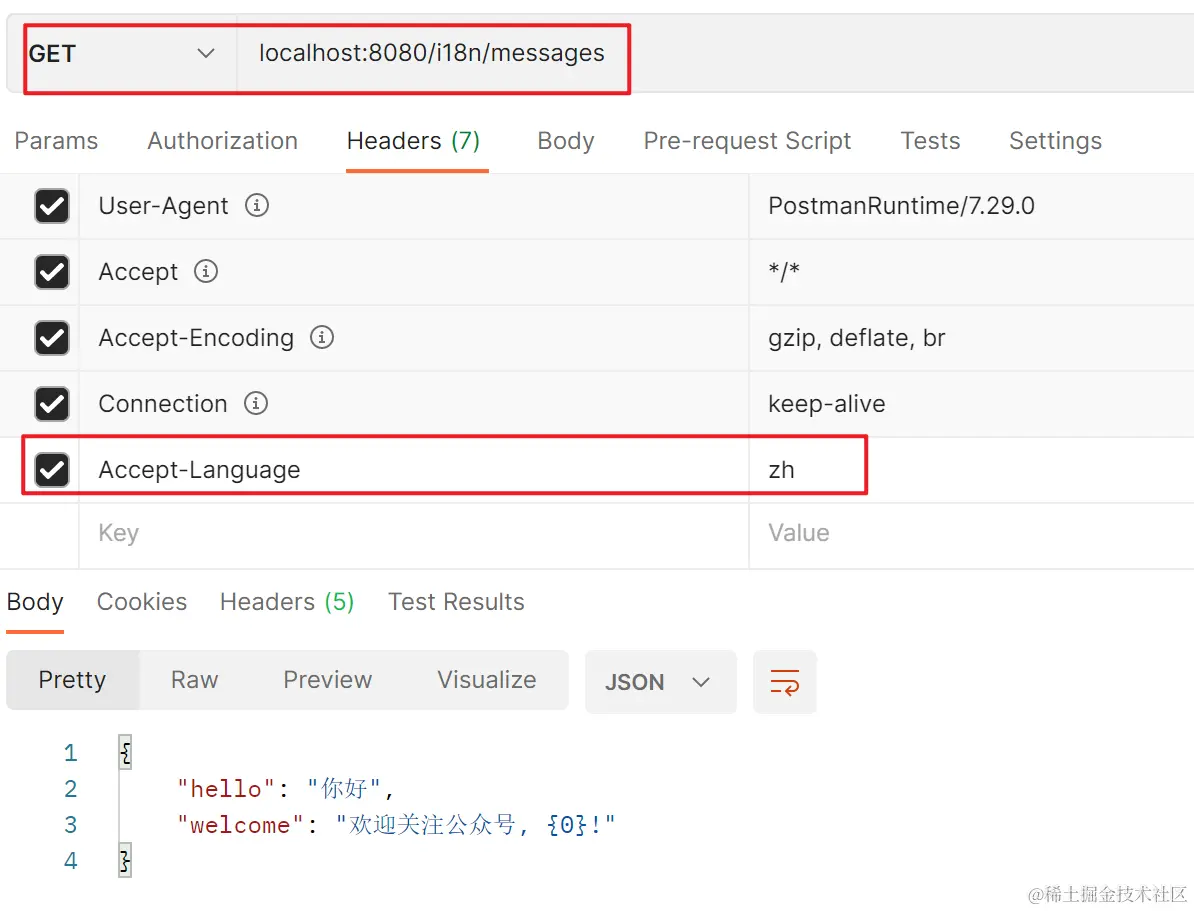This screenshot has width=1194, height=911.
Task: Open the JSON format dropdown
Action: [660, 682]
